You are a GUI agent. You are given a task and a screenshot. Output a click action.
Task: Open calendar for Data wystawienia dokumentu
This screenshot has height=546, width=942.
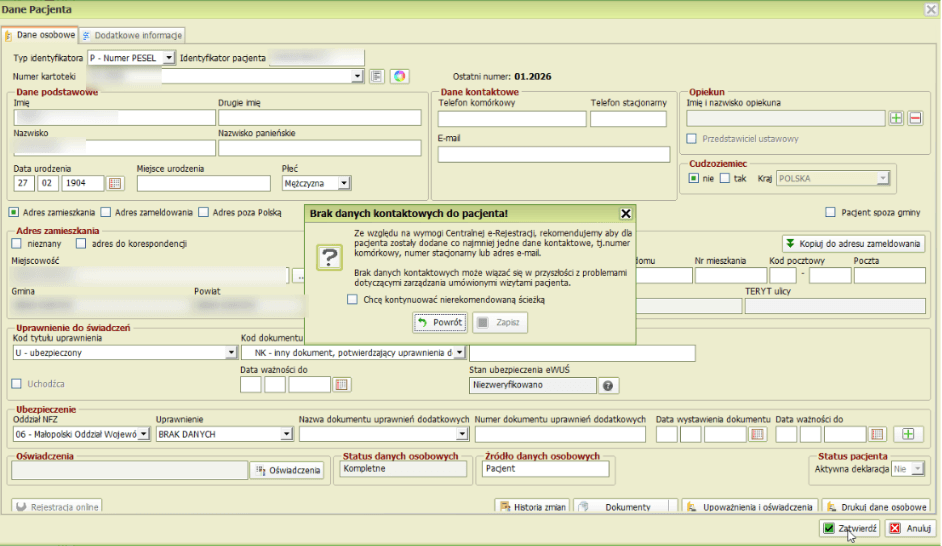pos(757,434)
